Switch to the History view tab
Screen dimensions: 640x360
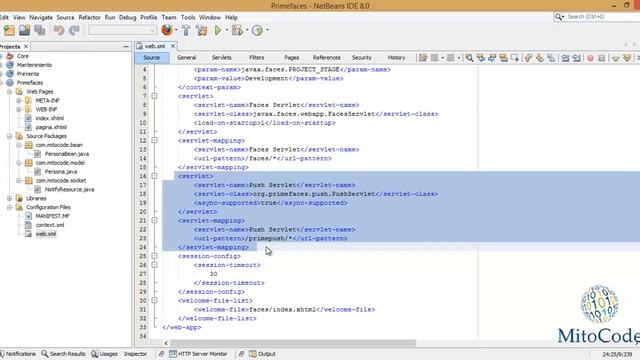coord(396,58)
